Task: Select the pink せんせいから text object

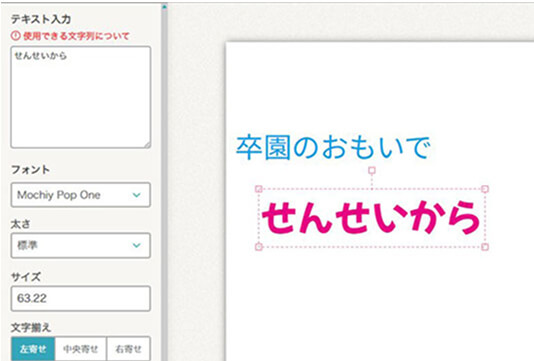Action: pos(371,217)
